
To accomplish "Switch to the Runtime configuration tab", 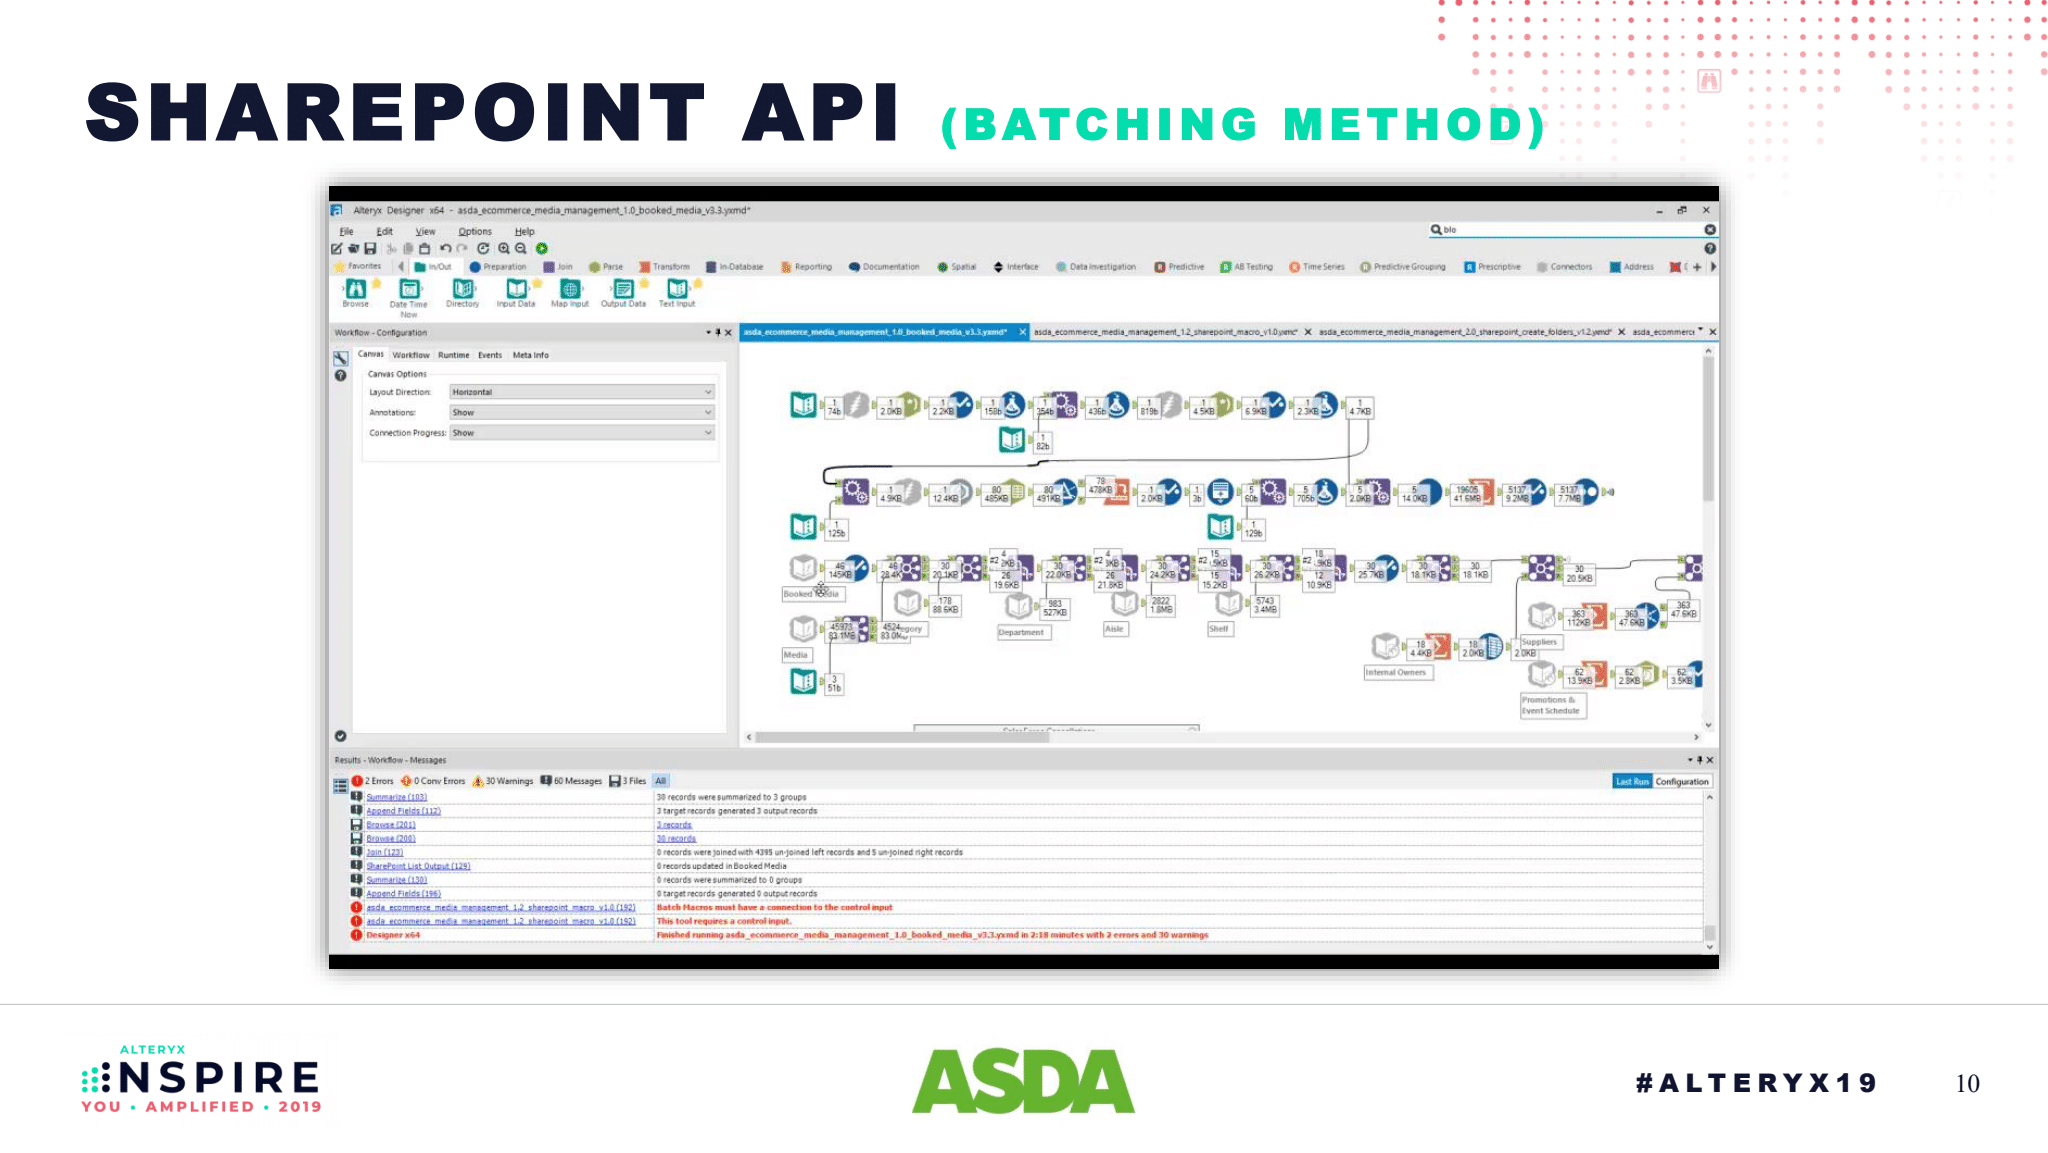I will [453, 355].
